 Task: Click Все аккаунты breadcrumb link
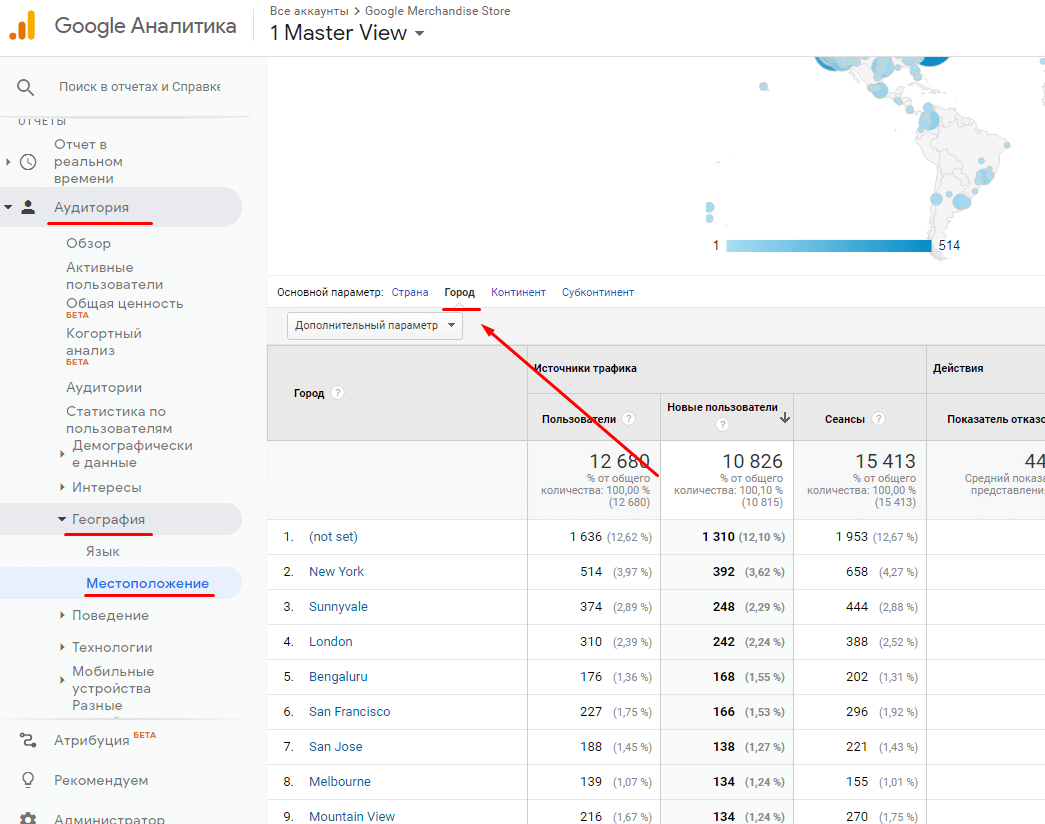pos(309,11)
